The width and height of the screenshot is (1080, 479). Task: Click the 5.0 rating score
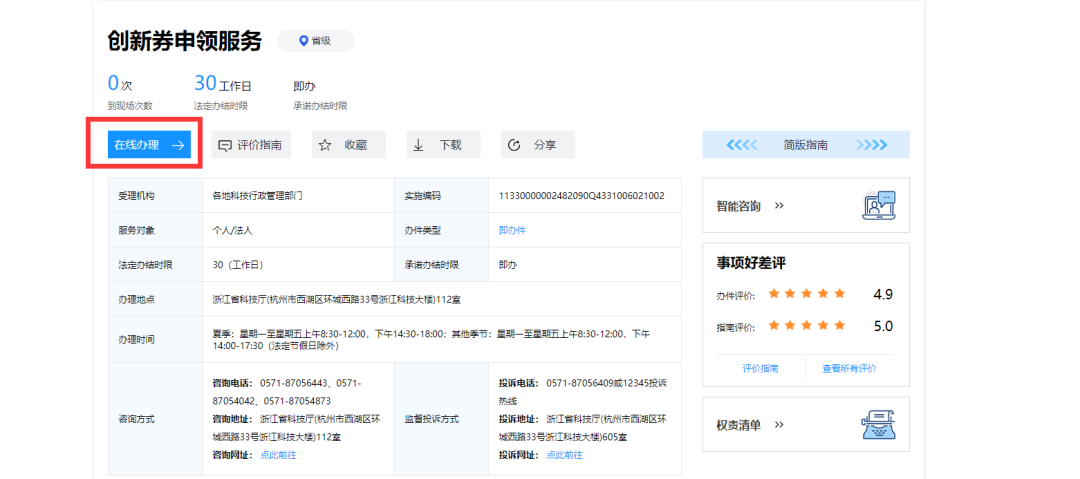(883, 326)
